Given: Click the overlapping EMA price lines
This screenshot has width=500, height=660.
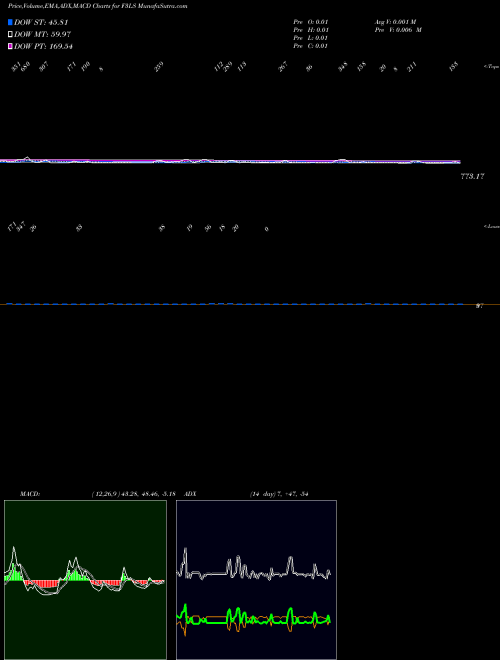Looking at the screenshot, I should (230, 161).
